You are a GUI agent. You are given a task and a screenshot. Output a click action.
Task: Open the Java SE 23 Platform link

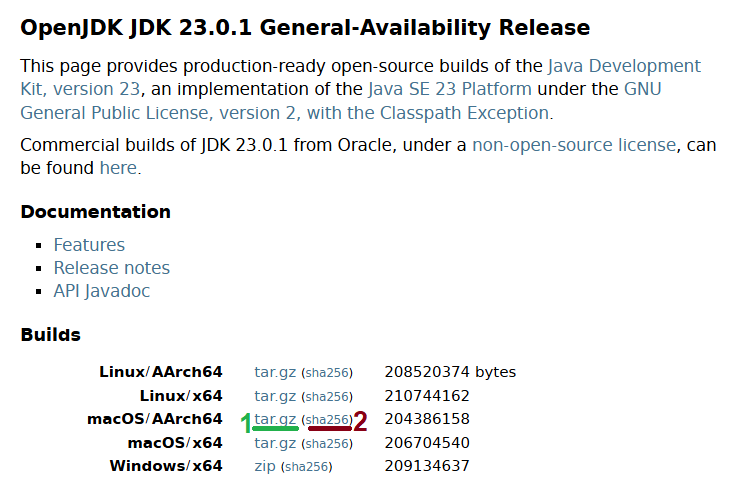point(450,89)
